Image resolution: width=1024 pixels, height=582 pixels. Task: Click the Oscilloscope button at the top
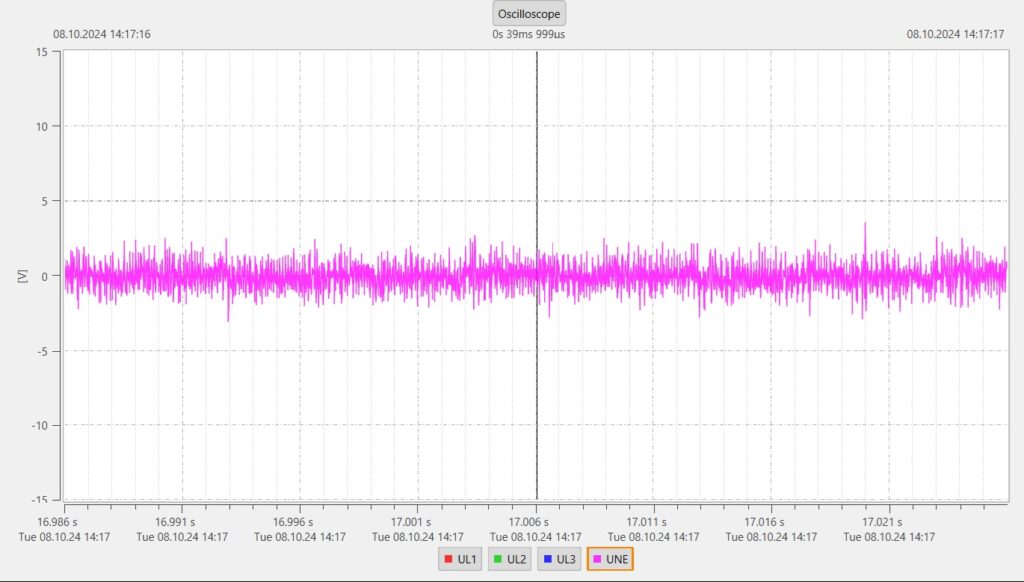[529, 14]
